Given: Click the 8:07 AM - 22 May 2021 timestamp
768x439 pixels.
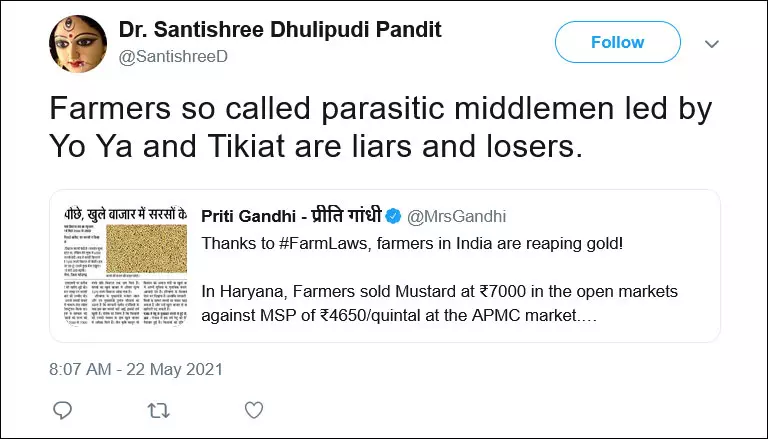Looking at the screenshot, I should point(136,369).
